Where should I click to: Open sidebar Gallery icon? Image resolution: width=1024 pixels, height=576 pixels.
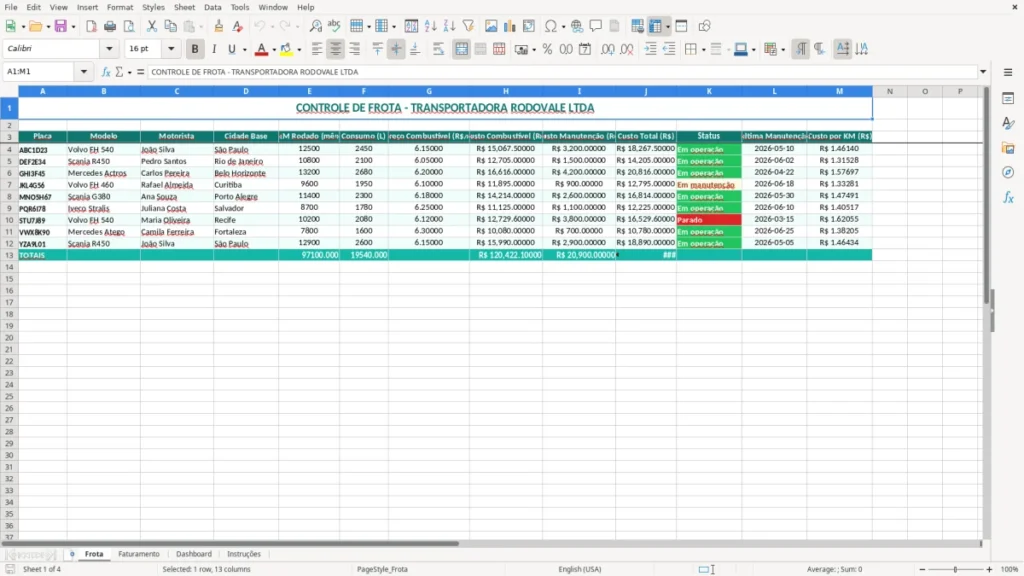pyautogui.click(x=1008, y=148)
